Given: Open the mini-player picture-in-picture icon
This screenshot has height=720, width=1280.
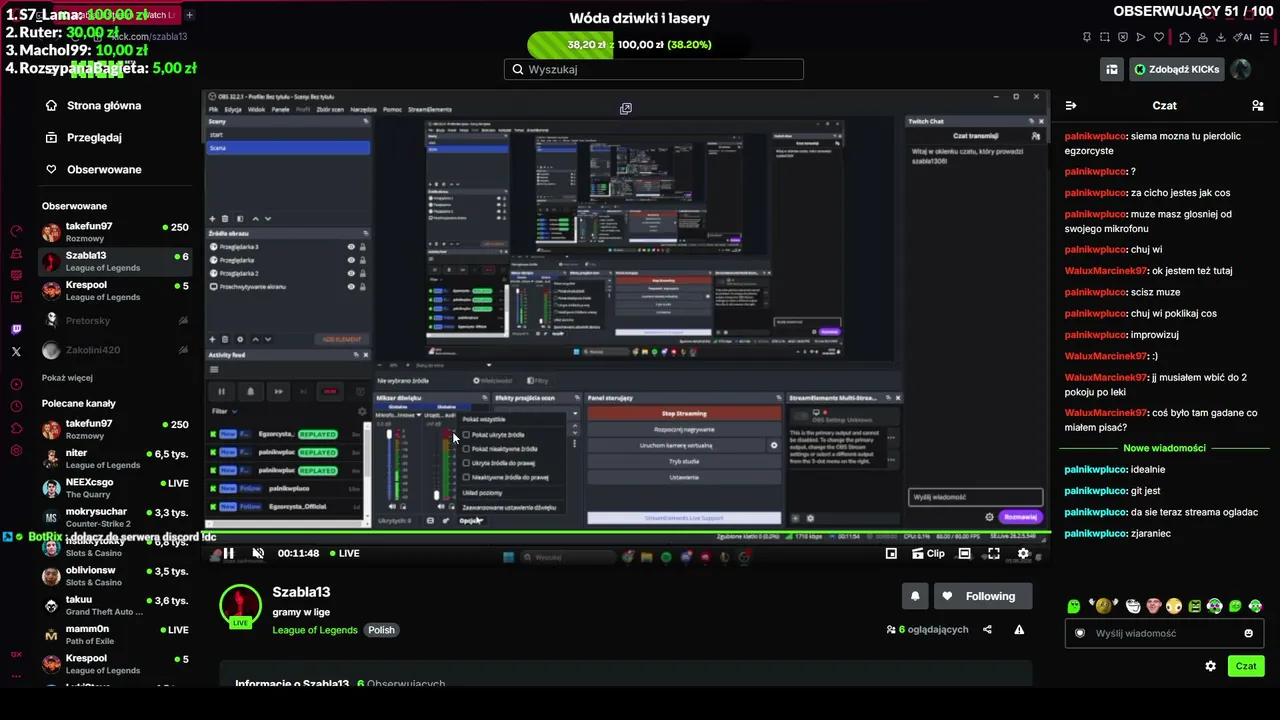Looking at the screenshot, I should [x=891, y=553].
